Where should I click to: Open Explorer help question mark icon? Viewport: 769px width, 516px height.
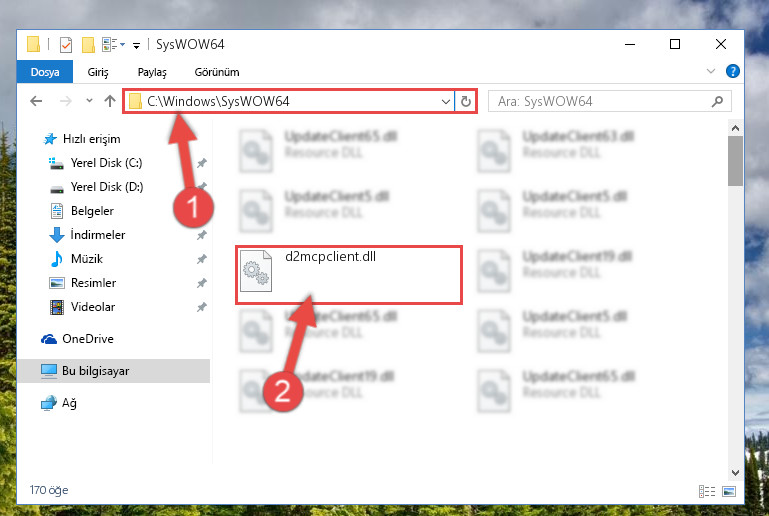pyautogui.click(x=732, y=72)
